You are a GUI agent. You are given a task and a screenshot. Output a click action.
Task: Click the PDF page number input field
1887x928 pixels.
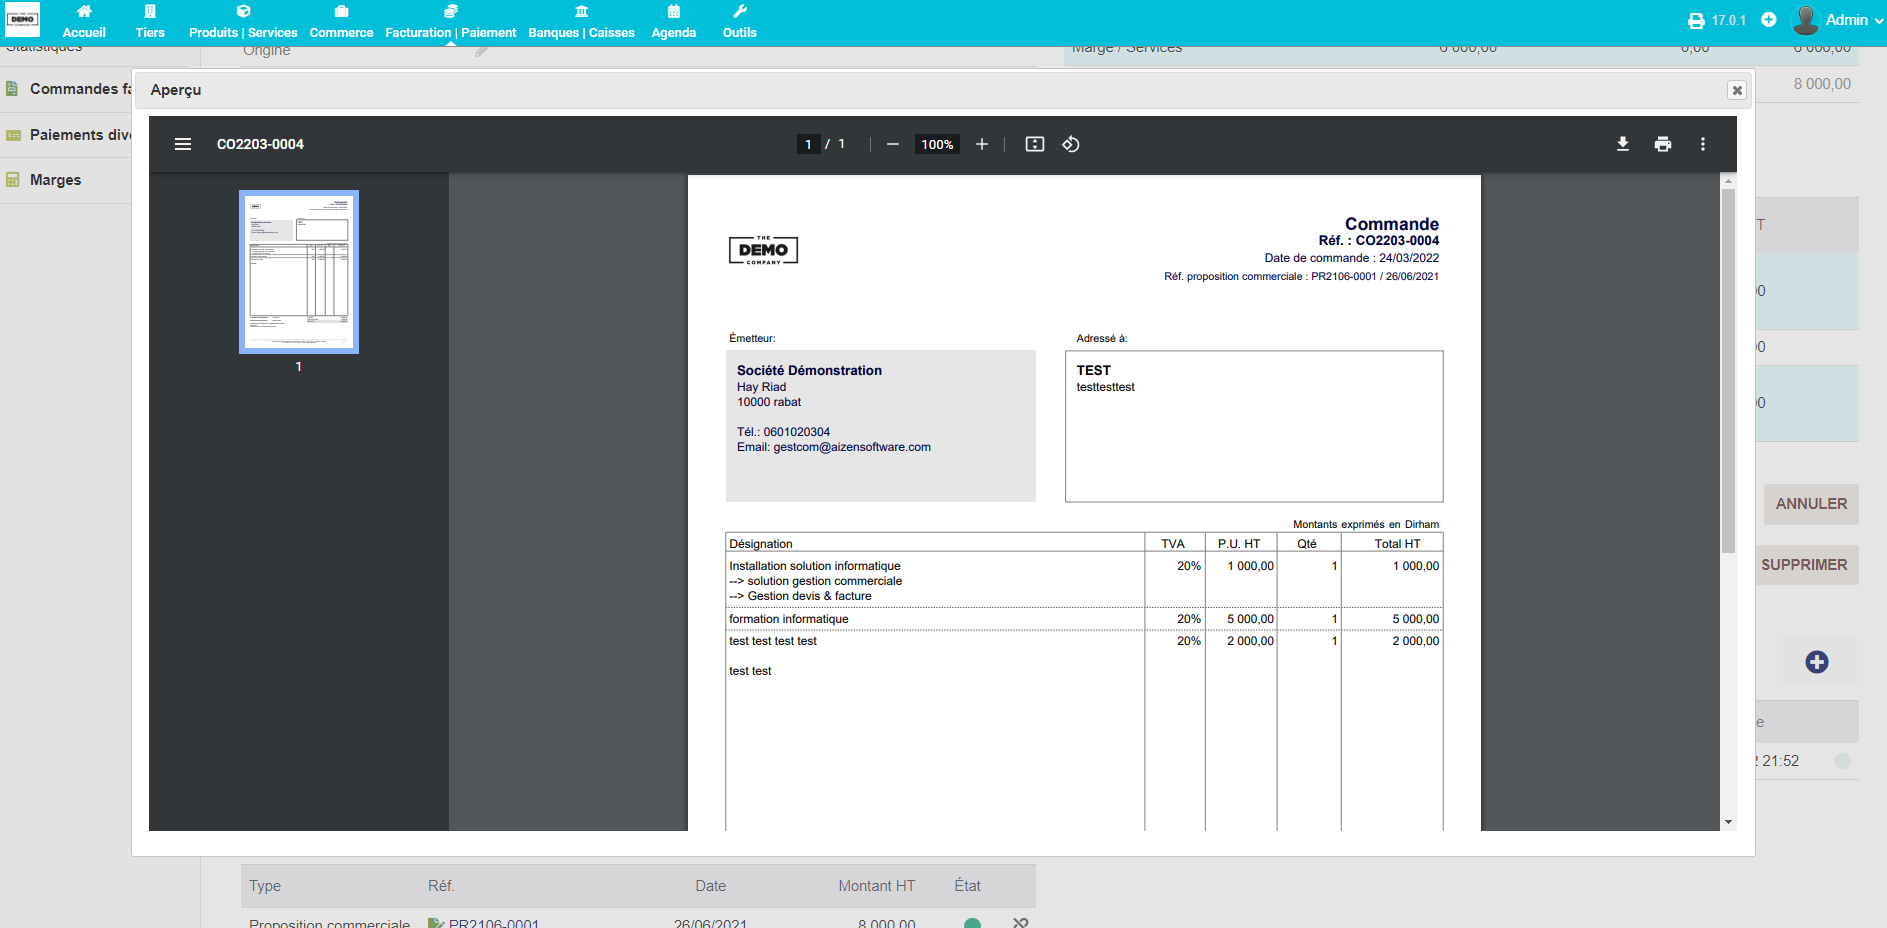click(x=808, y=144)
